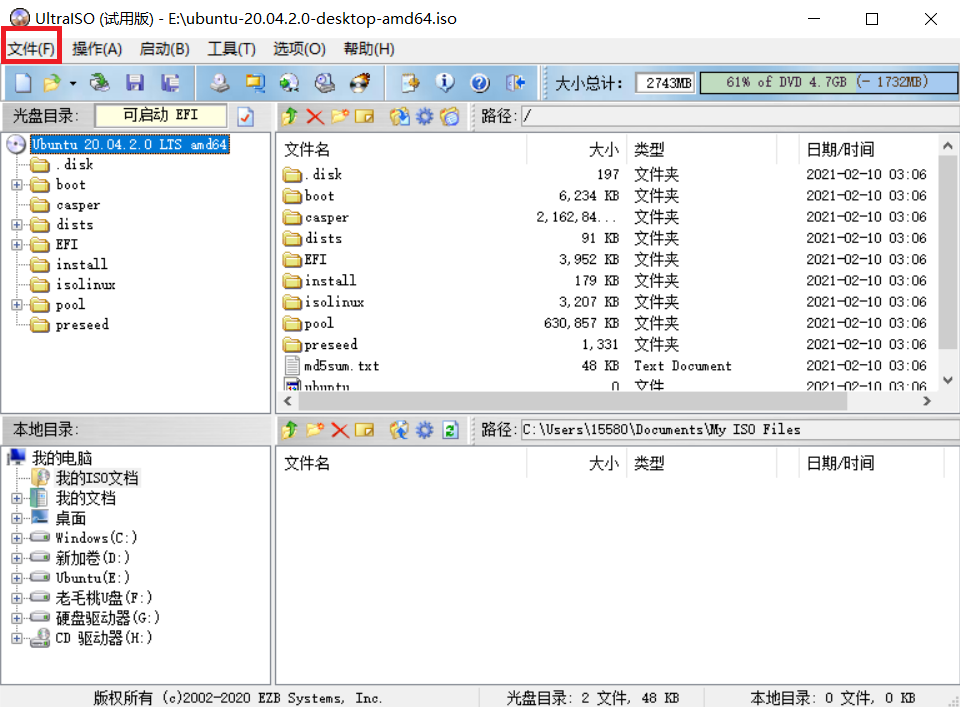Click the disc file list vertical scrollbar
Viewport: 960px width, 707px height.
click(947, 254)
